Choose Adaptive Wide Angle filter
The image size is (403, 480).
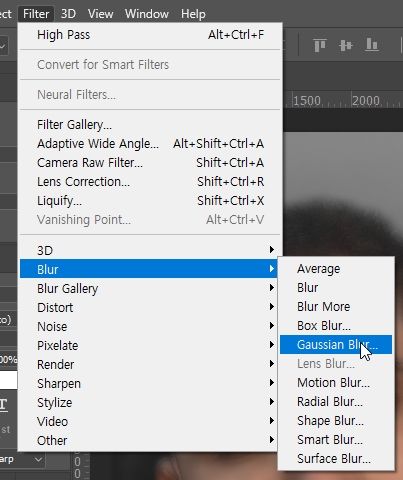tap(150, 144)
